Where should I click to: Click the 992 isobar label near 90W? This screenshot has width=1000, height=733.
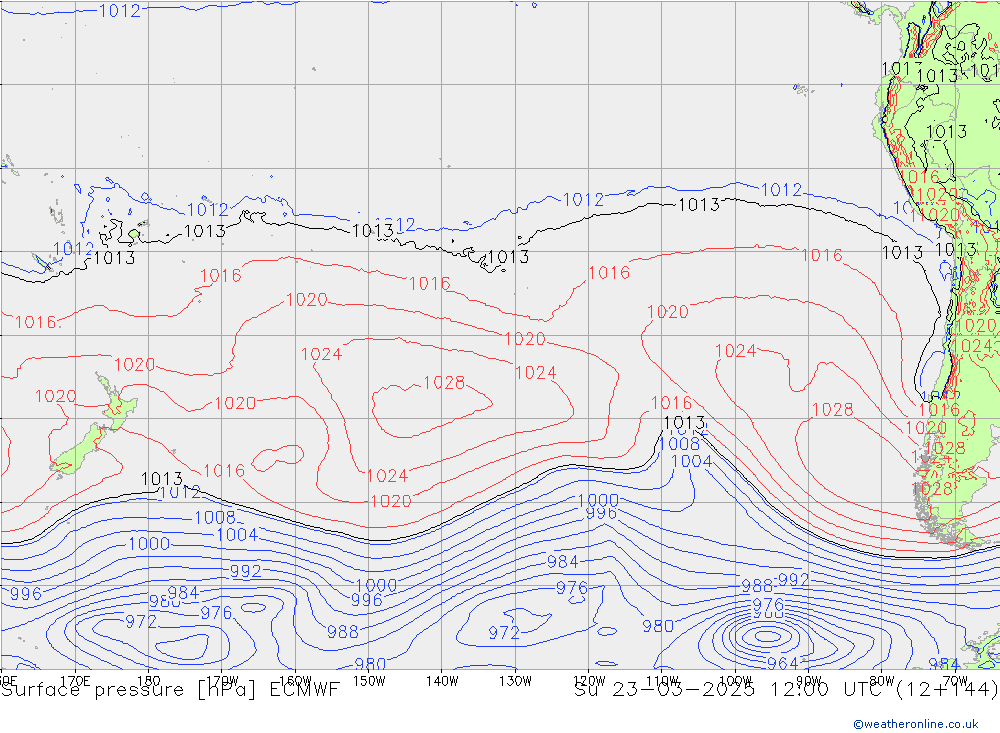(793, 580)
